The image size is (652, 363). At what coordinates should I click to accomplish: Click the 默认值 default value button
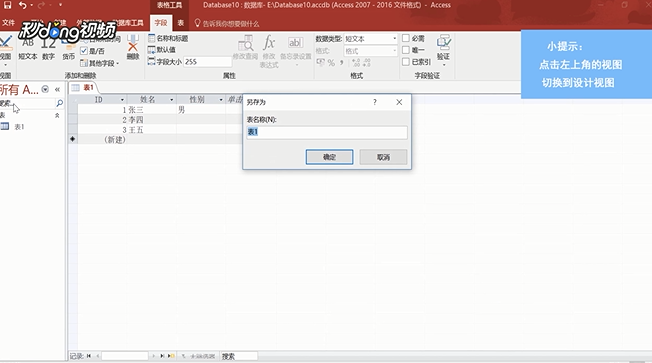(162, 49)
